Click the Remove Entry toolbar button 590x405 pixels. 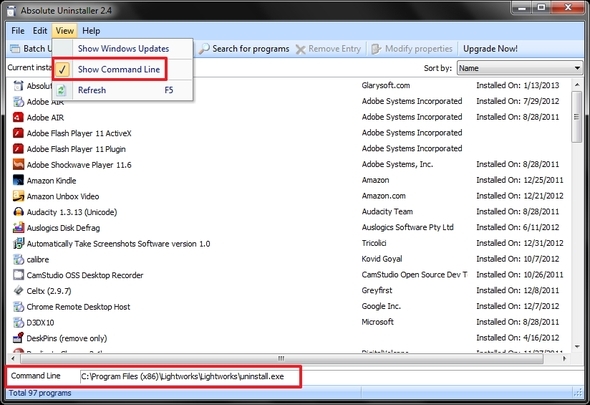click(x=328, y=49)
